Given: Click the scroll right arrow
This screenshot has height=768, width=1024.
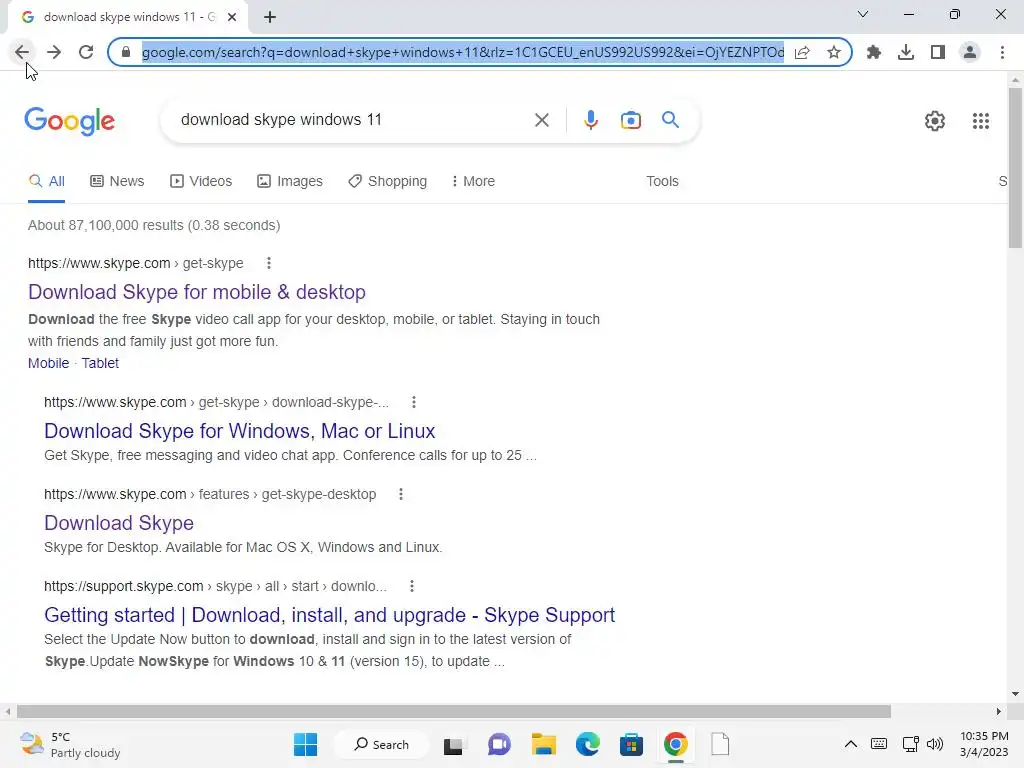Looking at the screenshot, I should point(999,711).
